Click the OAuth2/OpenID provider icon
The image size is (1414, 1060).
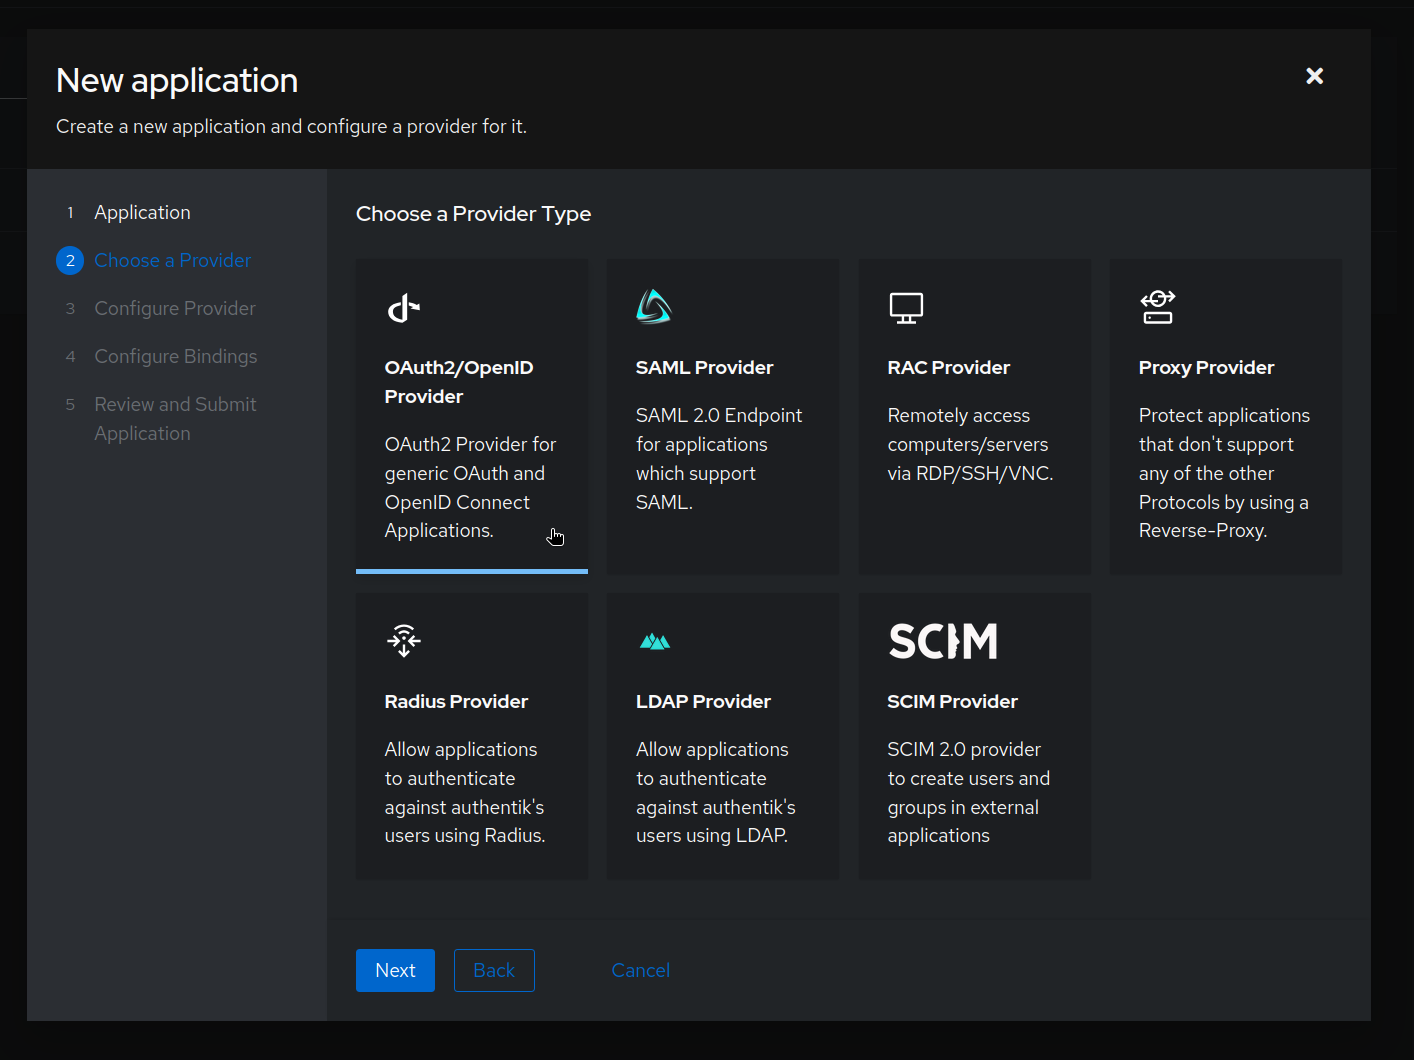pyautogui.click(x=404, y=308)
